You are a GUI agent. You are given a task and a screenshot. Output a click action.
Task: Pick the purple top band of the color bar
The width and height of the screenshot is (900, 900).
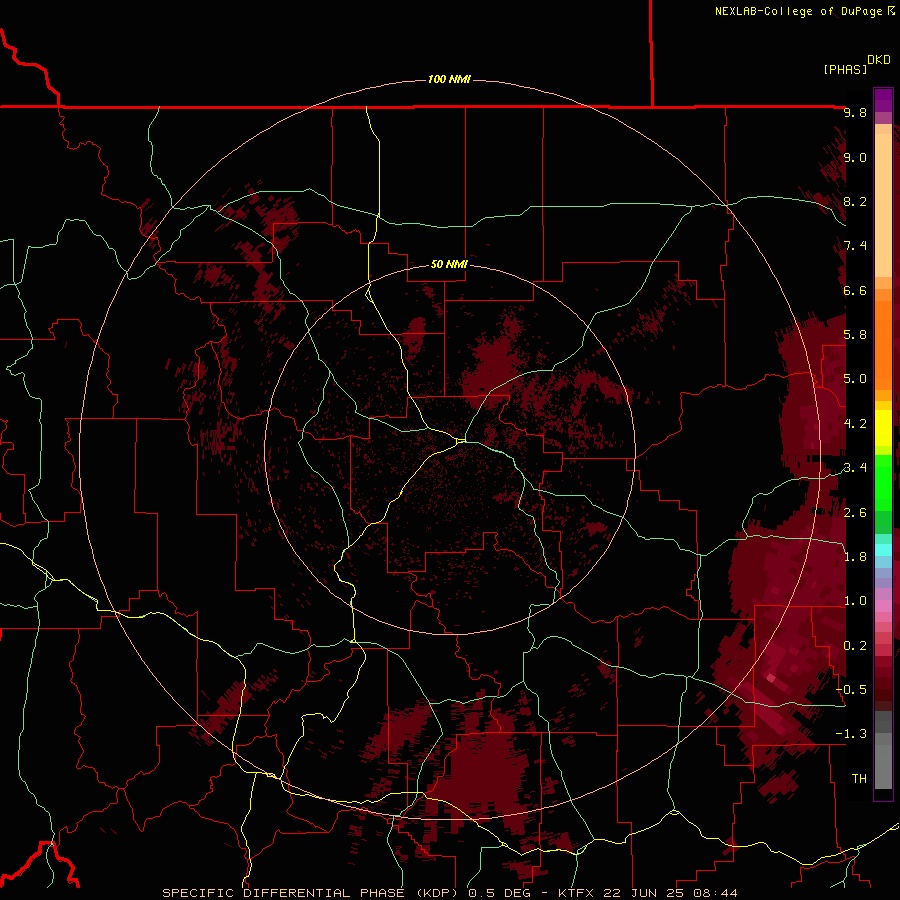pos(883,100)
